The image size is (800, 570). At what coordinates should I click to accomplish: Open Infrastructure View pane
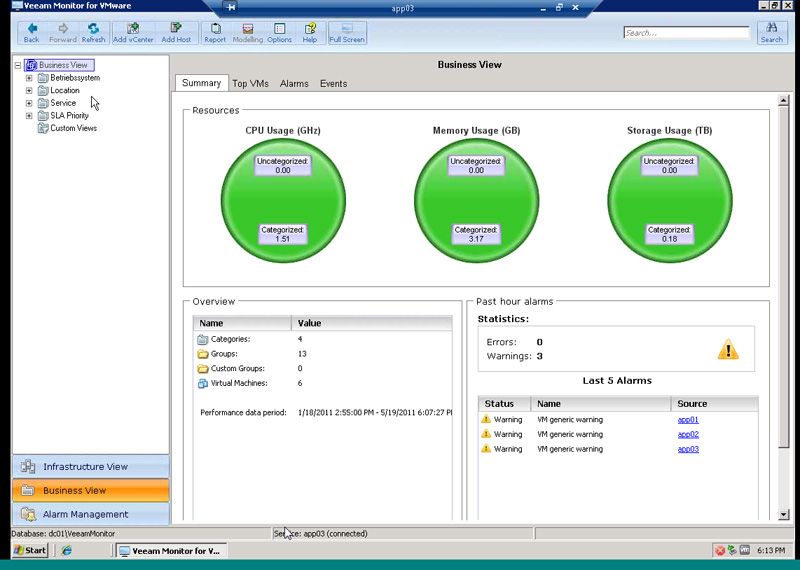pyautogui.click(x=90, y=466)
